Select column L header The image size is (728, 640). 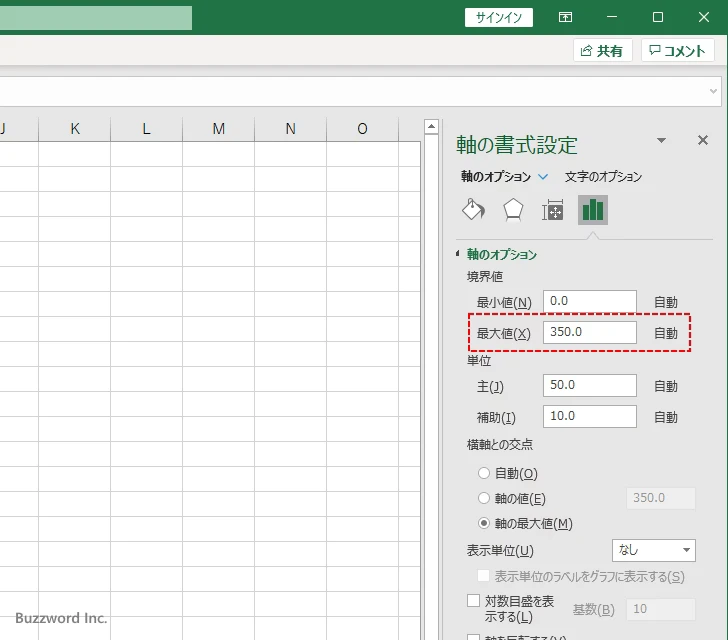tap(147, 129)
